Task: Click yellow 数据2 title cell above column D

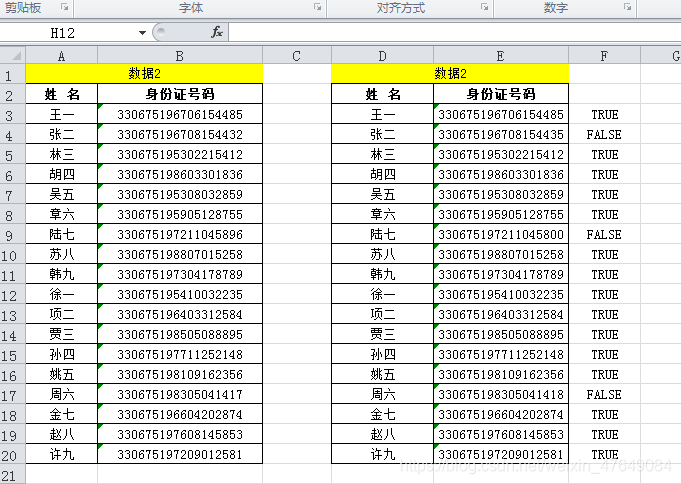Action: pos(450,73)
